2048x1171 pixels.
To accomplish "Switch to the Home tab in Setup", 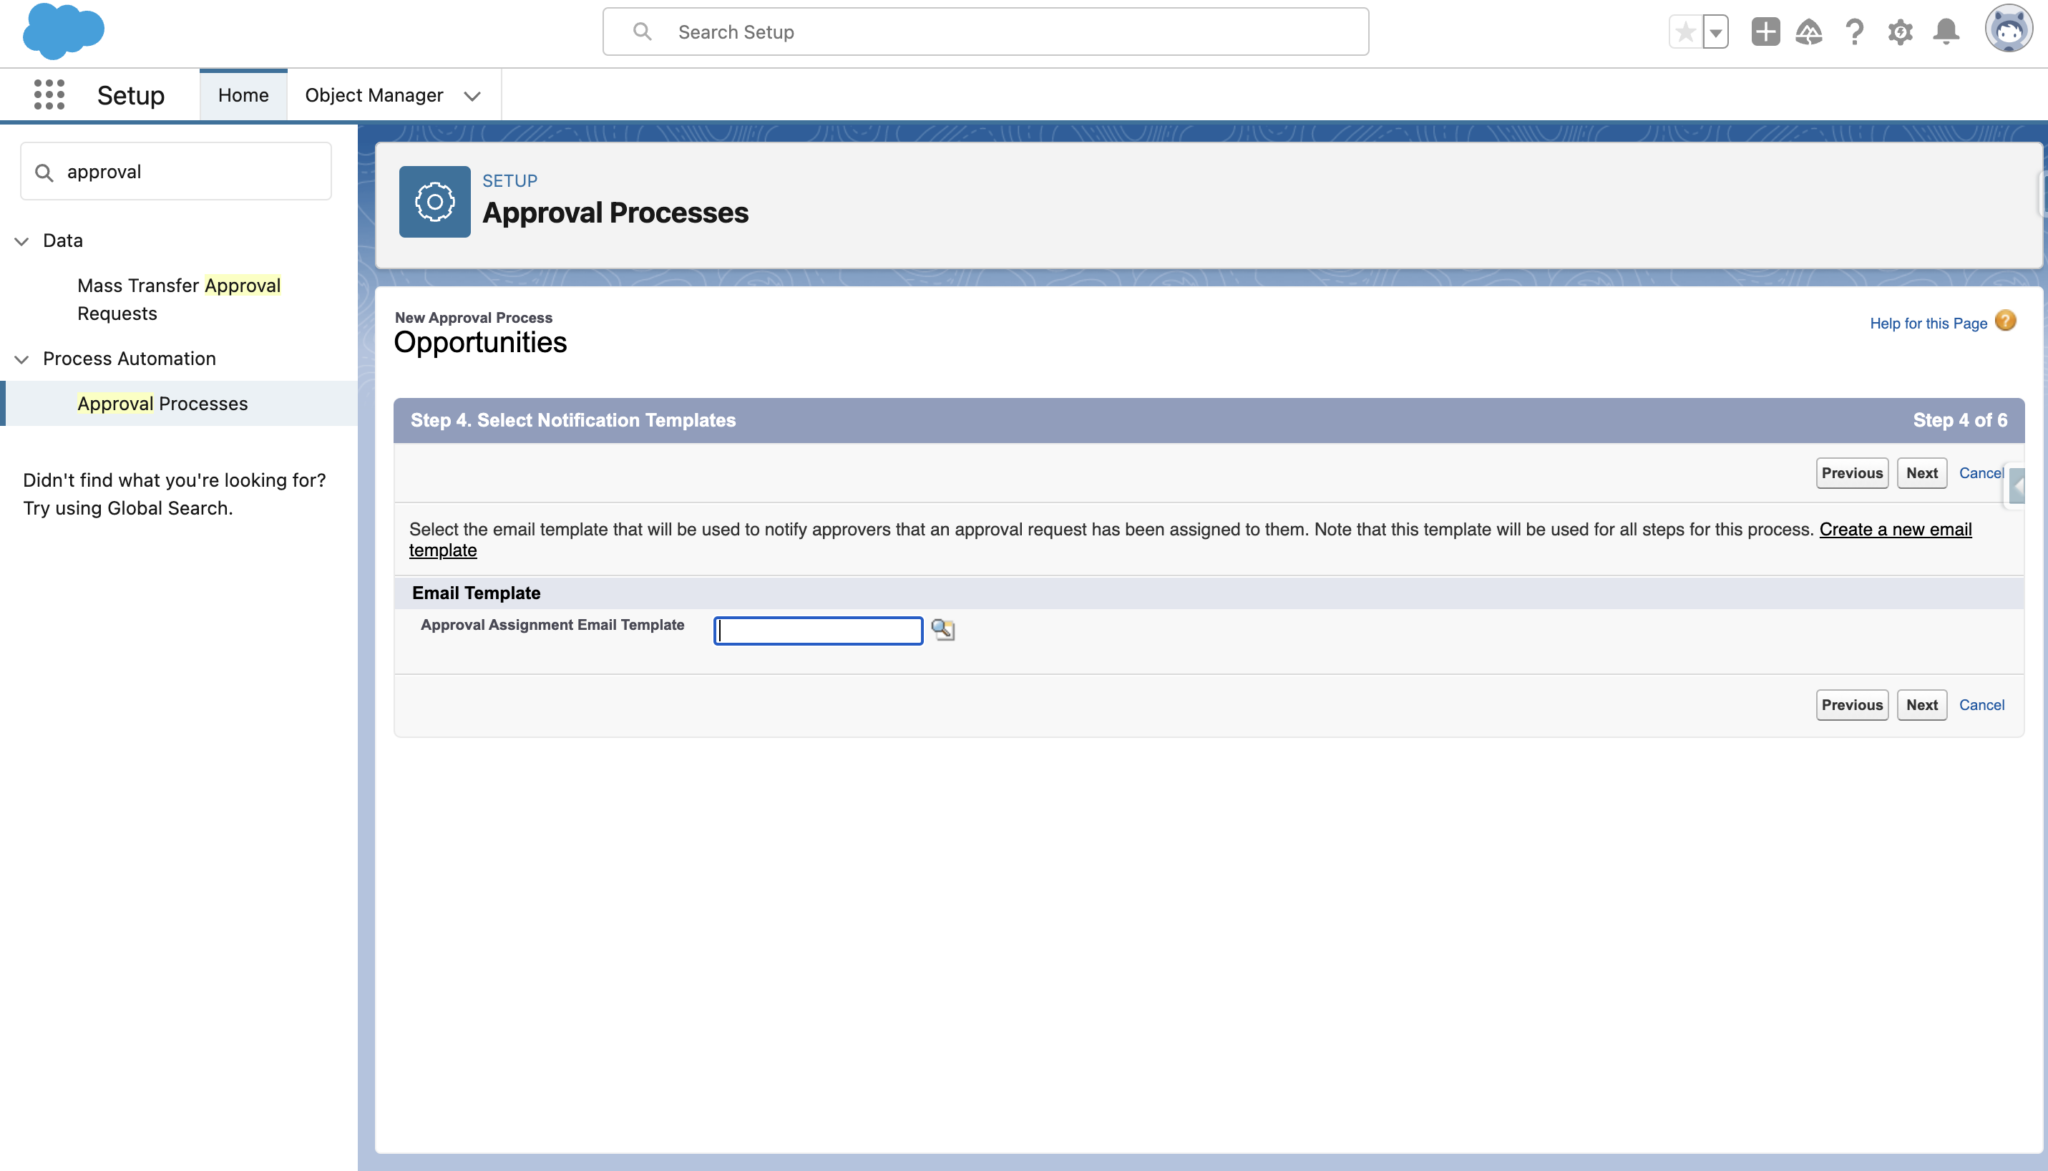I will [x=243, y=94].
